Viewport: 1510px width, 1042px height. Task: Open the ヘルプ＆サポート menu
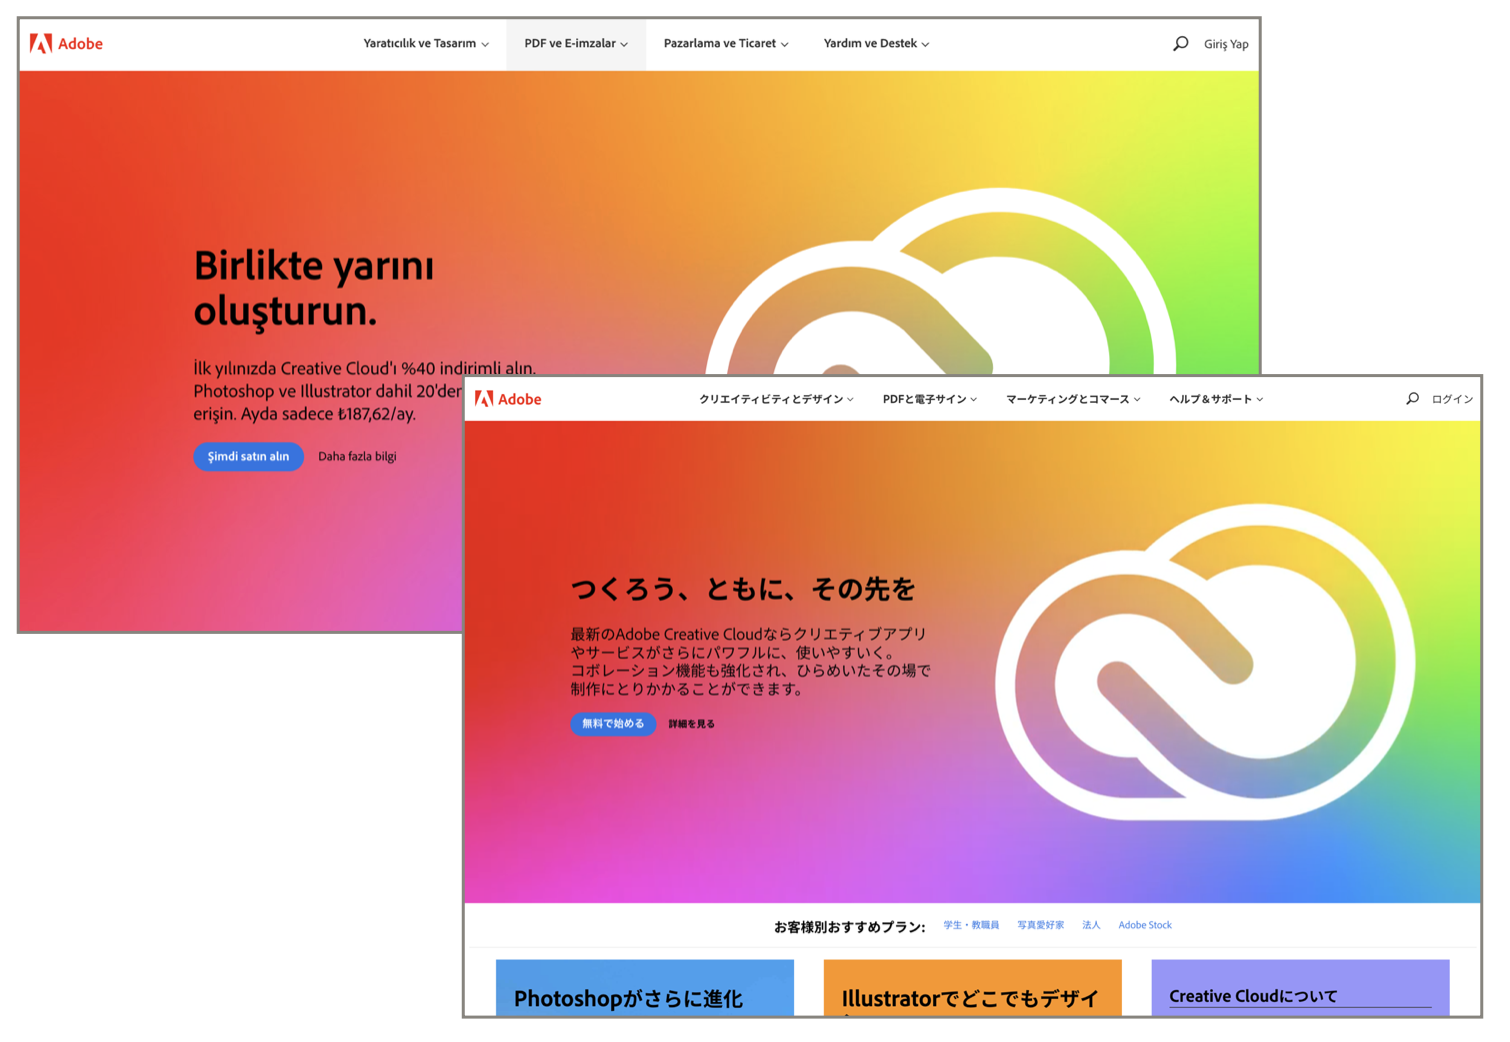[1216, 399]
